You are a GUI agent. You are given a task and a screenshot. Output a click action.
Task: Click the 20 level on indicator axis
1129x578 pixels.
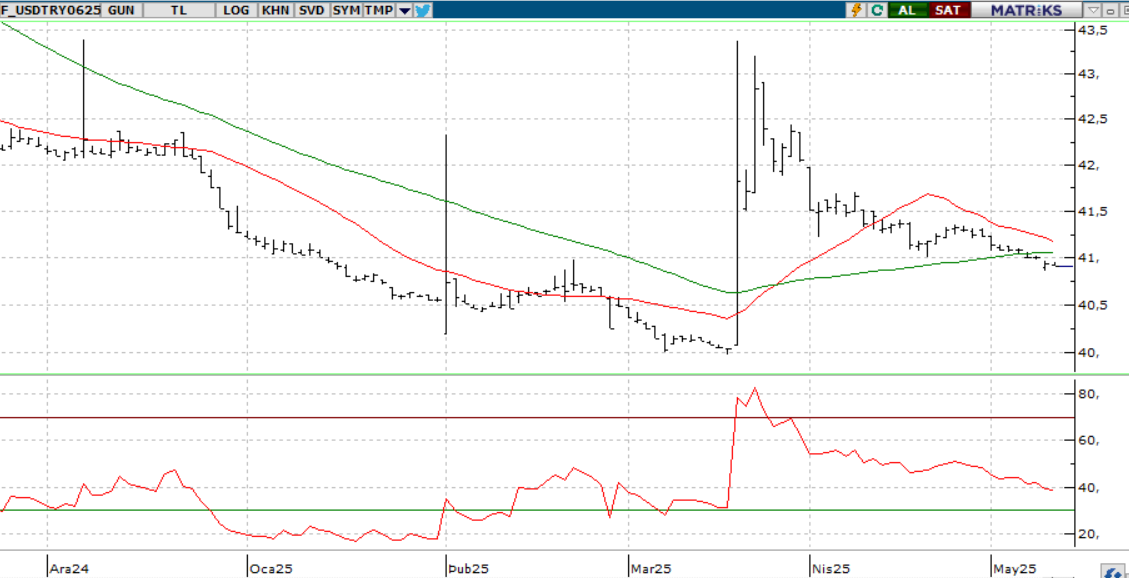(1087, 535)
